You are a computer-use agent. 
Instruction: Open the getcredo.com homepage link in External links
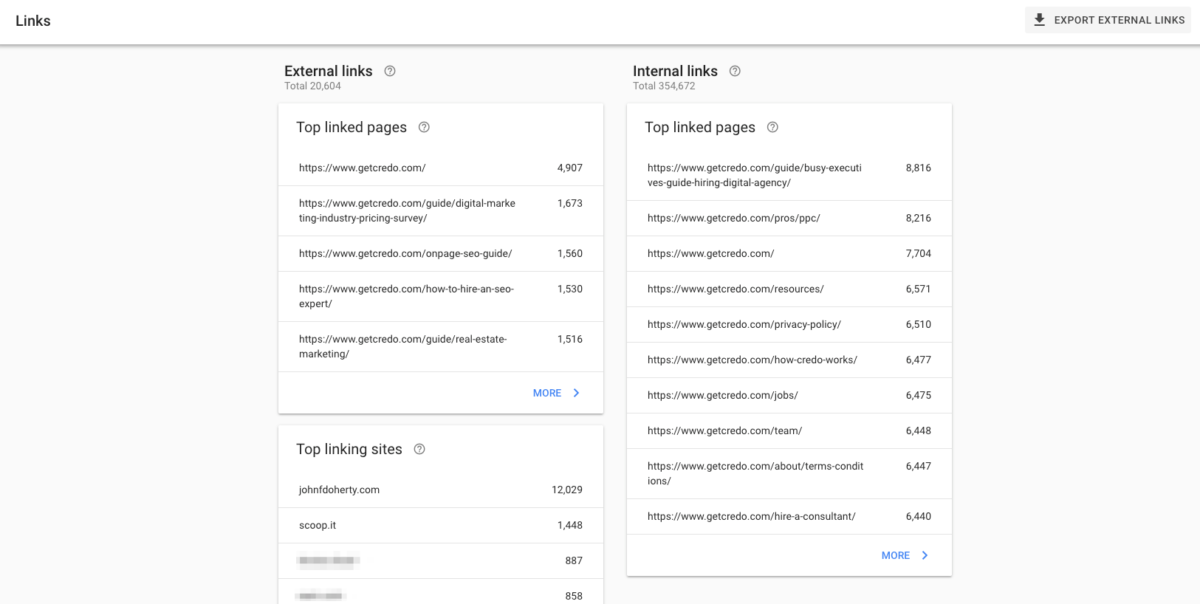pos(362,168)
